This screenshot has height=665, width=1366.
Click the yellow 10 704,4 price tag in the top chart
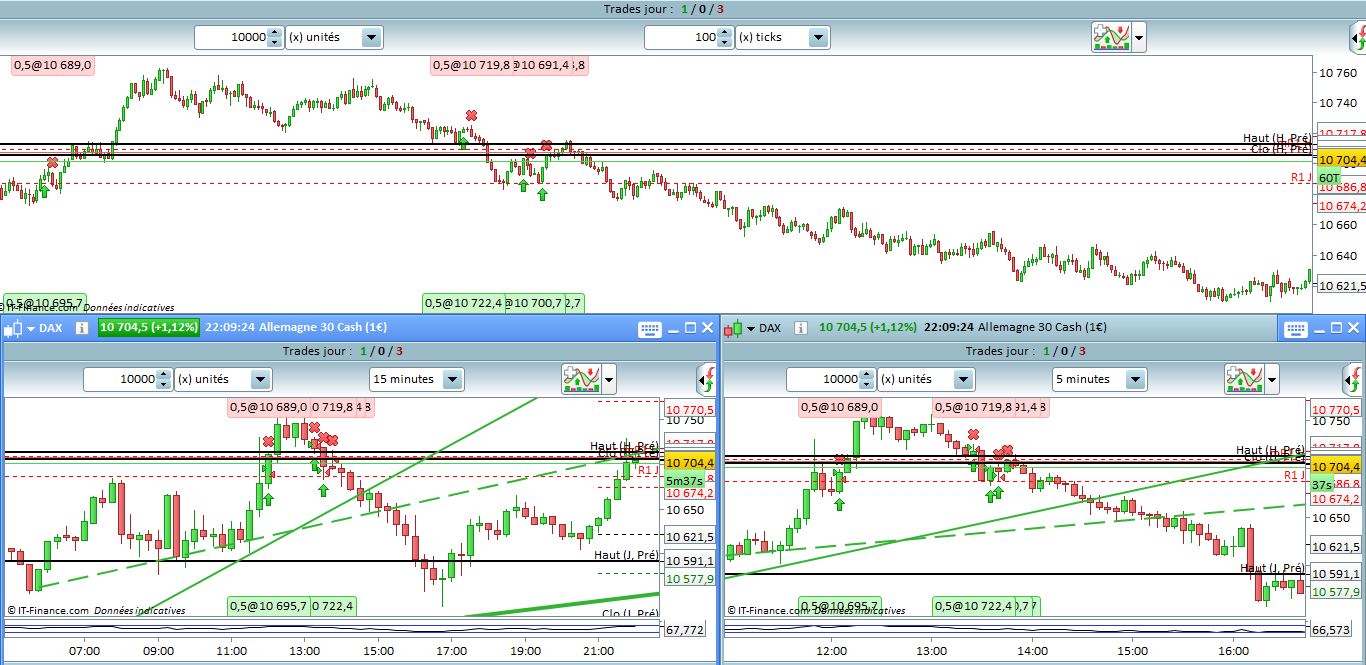pyautogui.click(x=1341, y=160)
